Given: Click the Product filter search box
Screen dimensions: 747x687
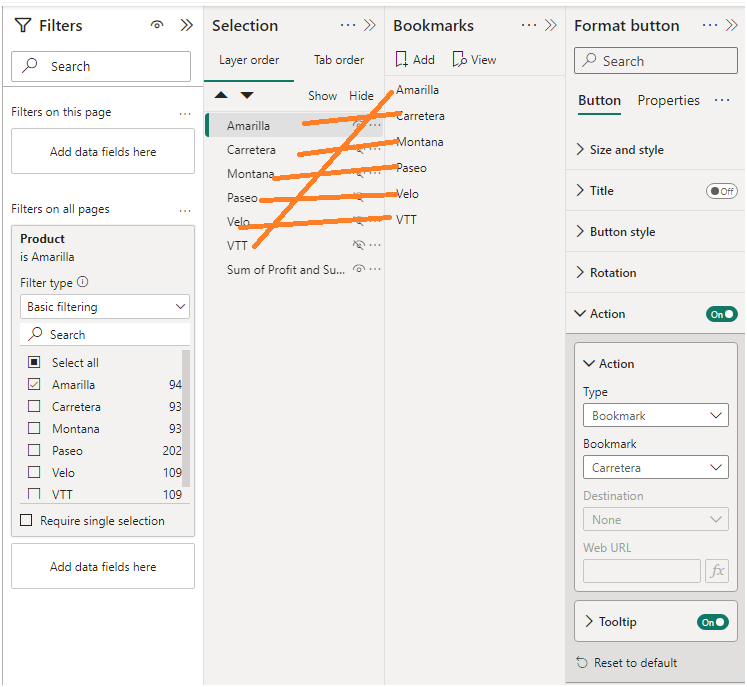Looking at the screenshot, I should 105,334.
